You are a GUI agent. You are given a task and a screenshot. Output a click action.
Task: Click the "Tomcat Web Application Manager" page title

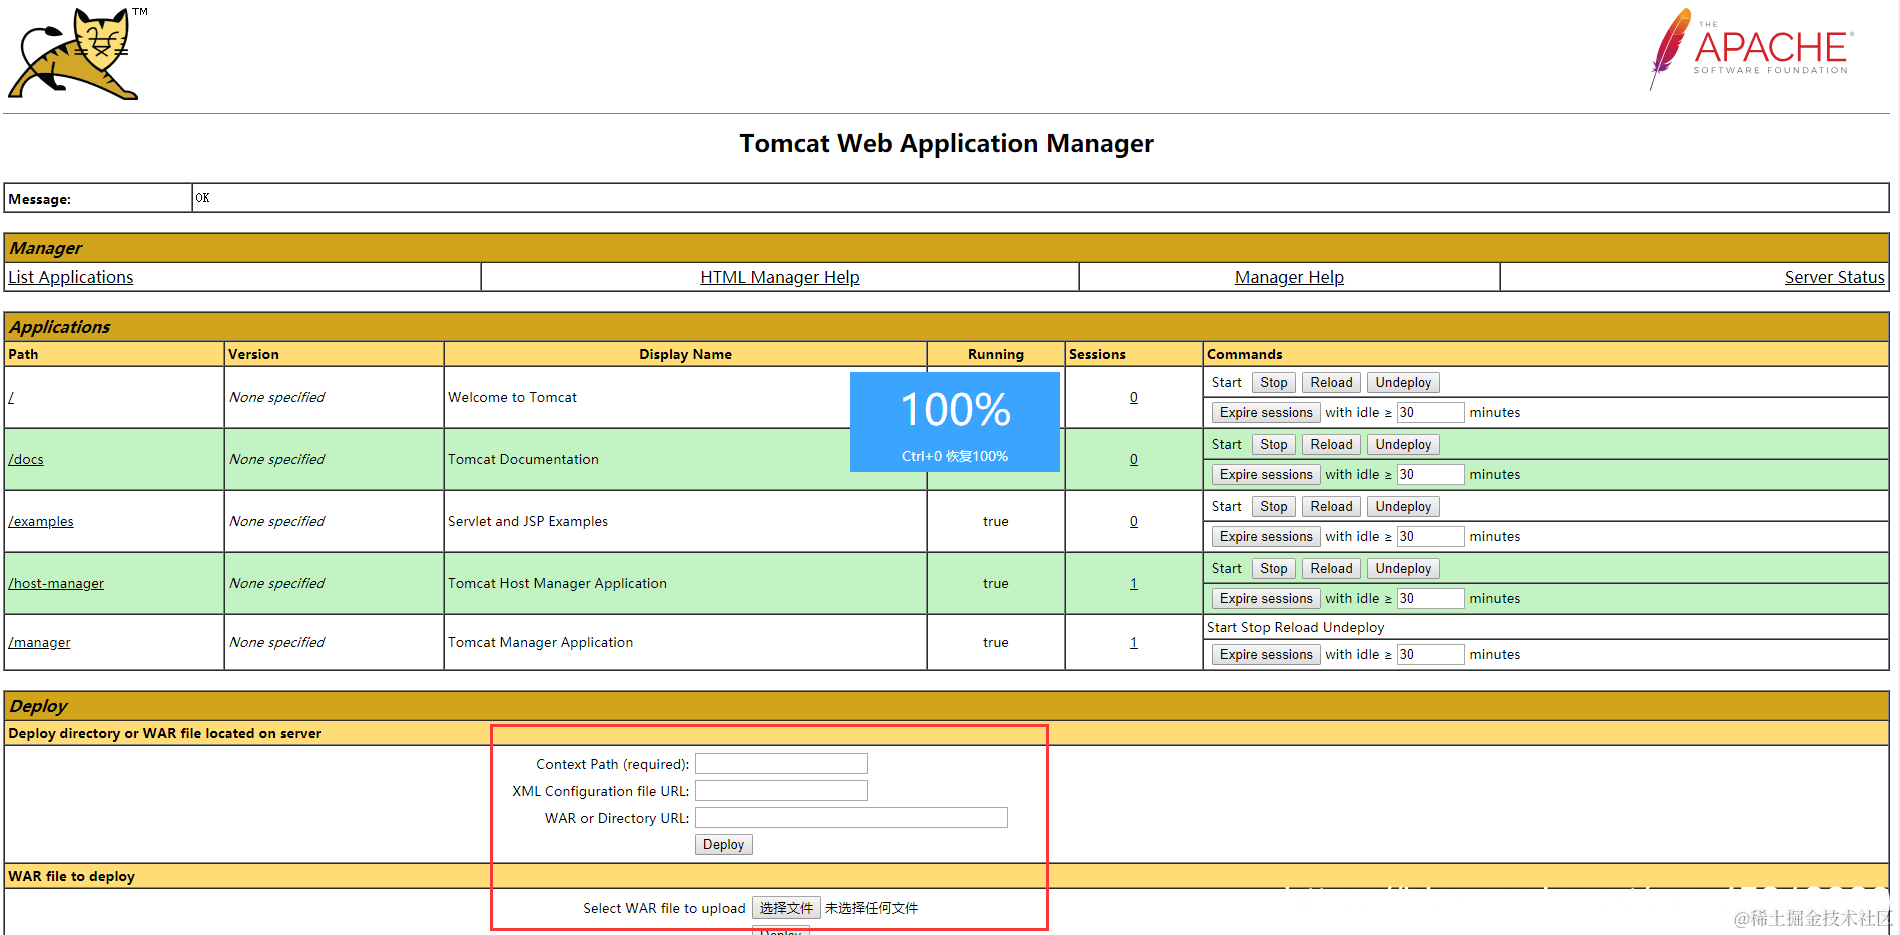pos(946,143)
